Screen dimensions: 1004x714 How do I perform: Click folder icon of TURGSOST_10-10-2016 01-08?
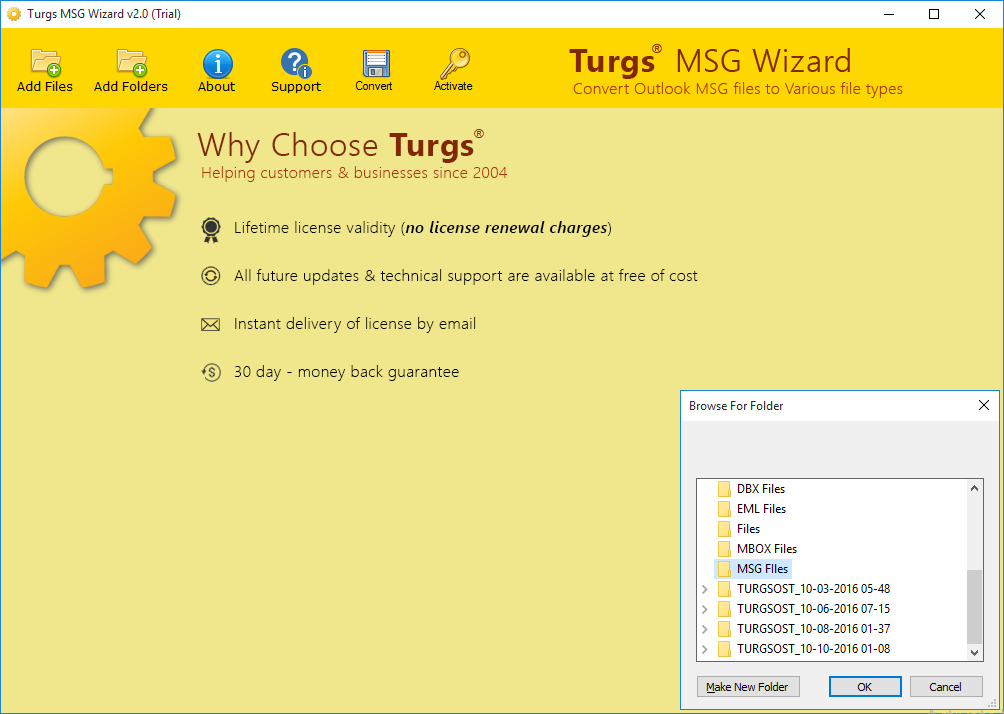pos(724,649)
